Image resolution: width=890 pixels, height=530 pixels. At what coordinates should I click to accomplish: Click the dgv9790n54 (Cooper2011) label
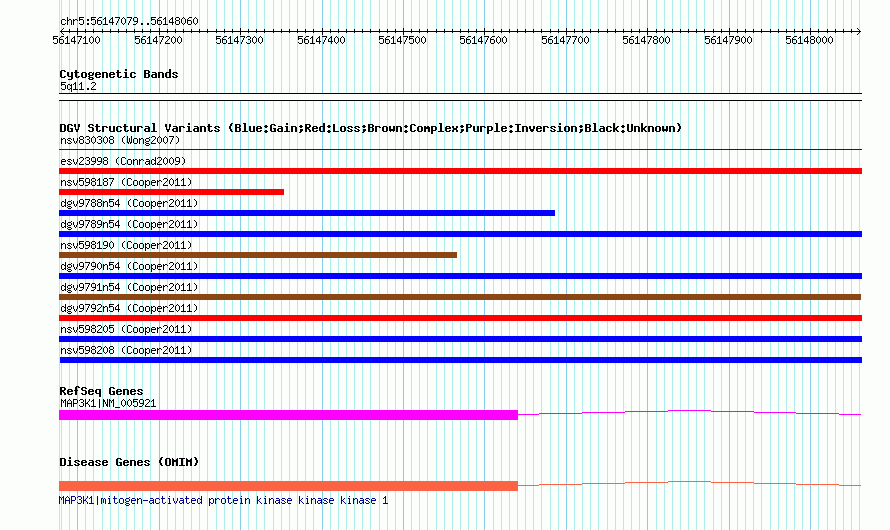129,266
